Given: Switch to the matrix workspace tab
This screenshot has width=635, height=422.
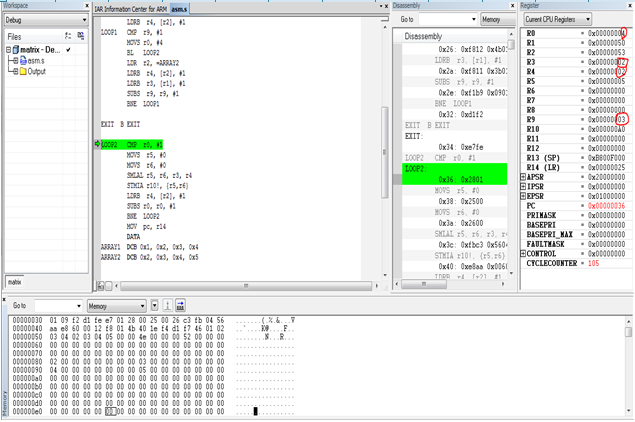Looking at the screenshot, I should click(x=14, y=282).
